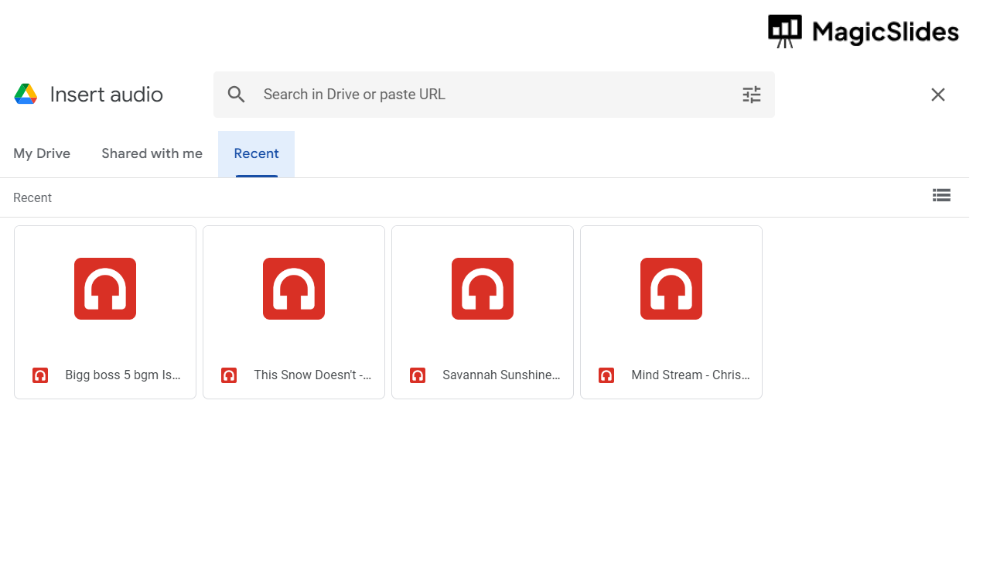Click small audio icon beside This Snow Doesn't

click(x=229, y=376)
